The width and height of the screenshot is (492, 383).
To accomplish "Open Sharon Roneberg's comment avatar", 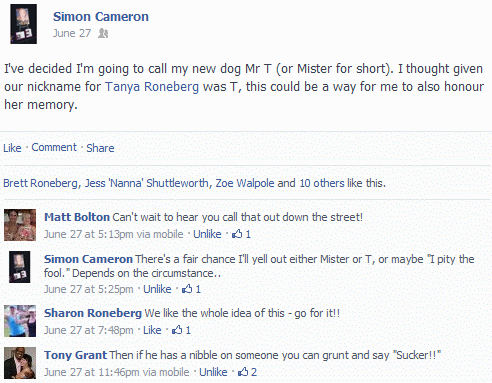I will click(x=20, y=321).
